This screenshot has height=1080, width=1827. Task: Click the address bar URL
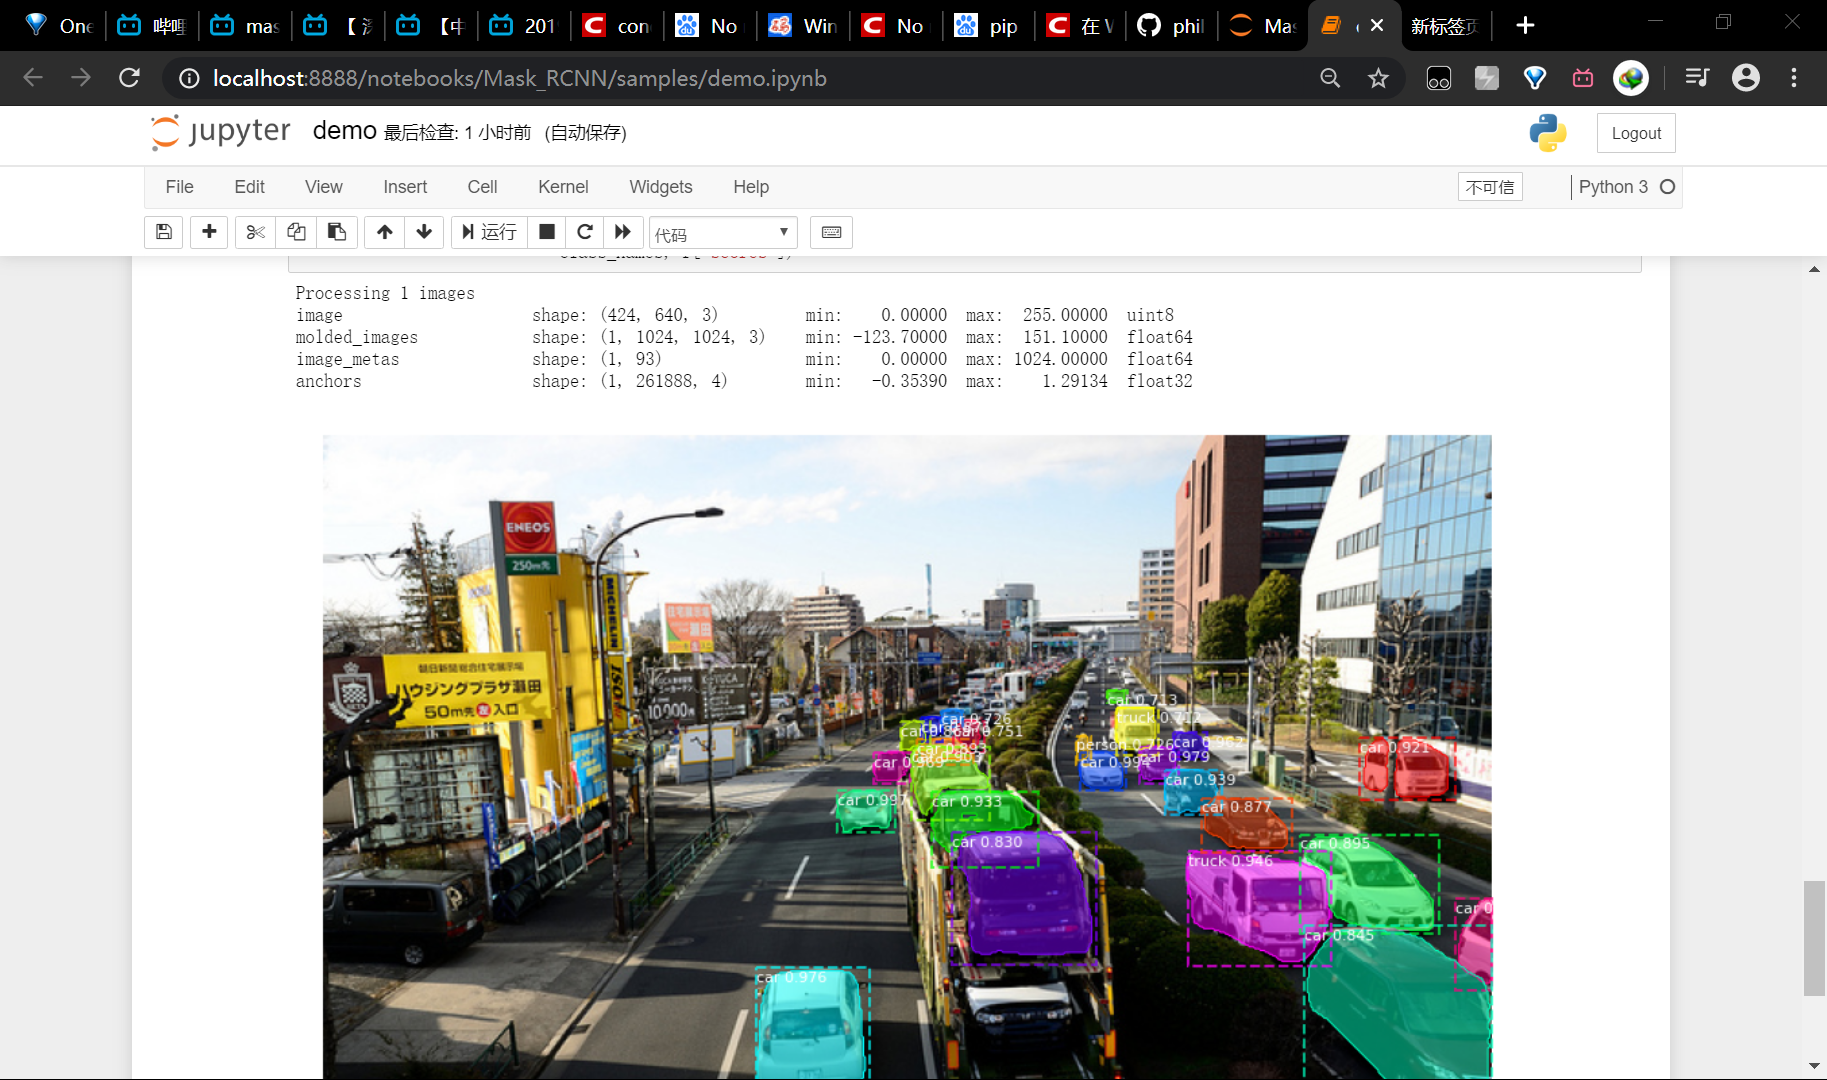pos(520,78)
